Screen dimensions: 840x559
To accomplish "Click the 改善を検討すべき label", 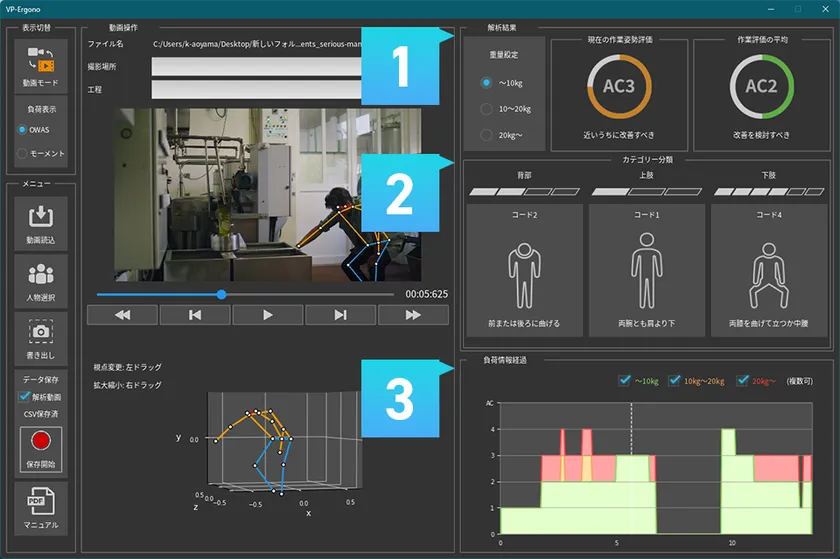I will [x=761, y=135].
